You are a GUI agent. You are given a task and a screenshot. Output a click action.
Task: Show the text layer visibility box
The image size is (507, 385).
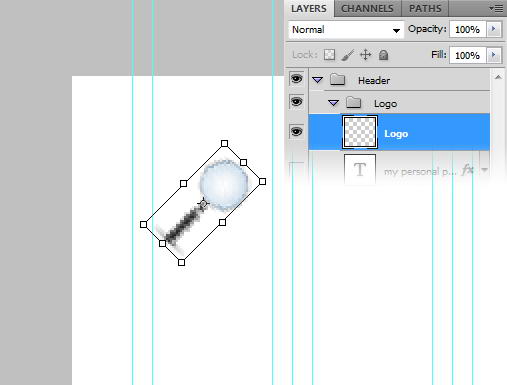coord(296,169)
